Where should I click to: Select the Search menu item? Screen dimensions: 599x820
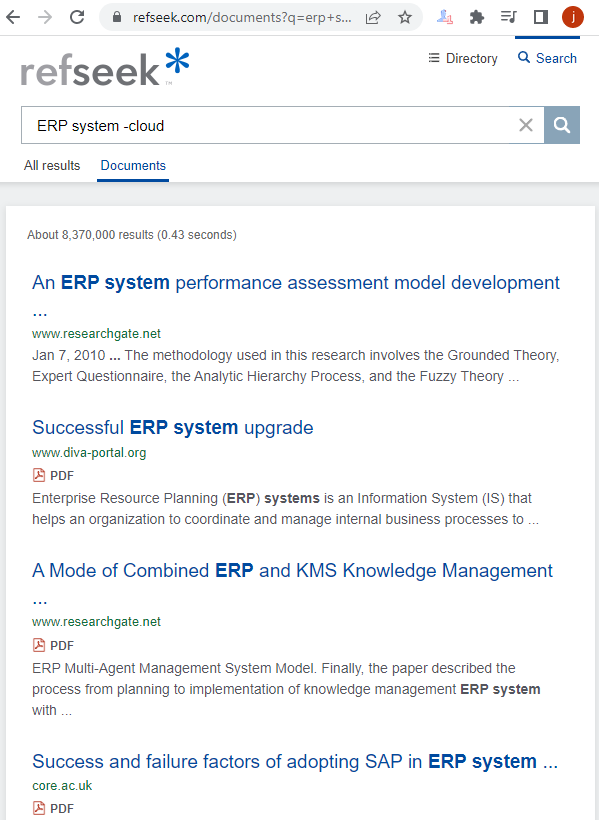pos(547,58)
